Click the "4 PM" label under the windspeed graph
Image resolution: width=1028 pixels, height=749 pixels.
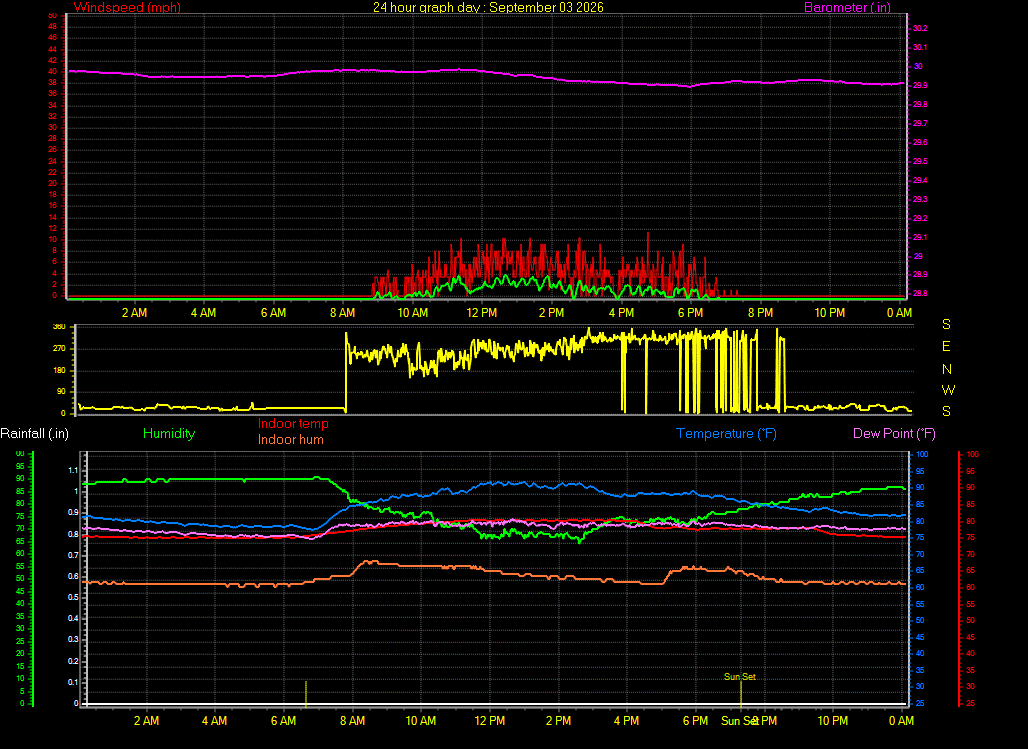(621, 313)
